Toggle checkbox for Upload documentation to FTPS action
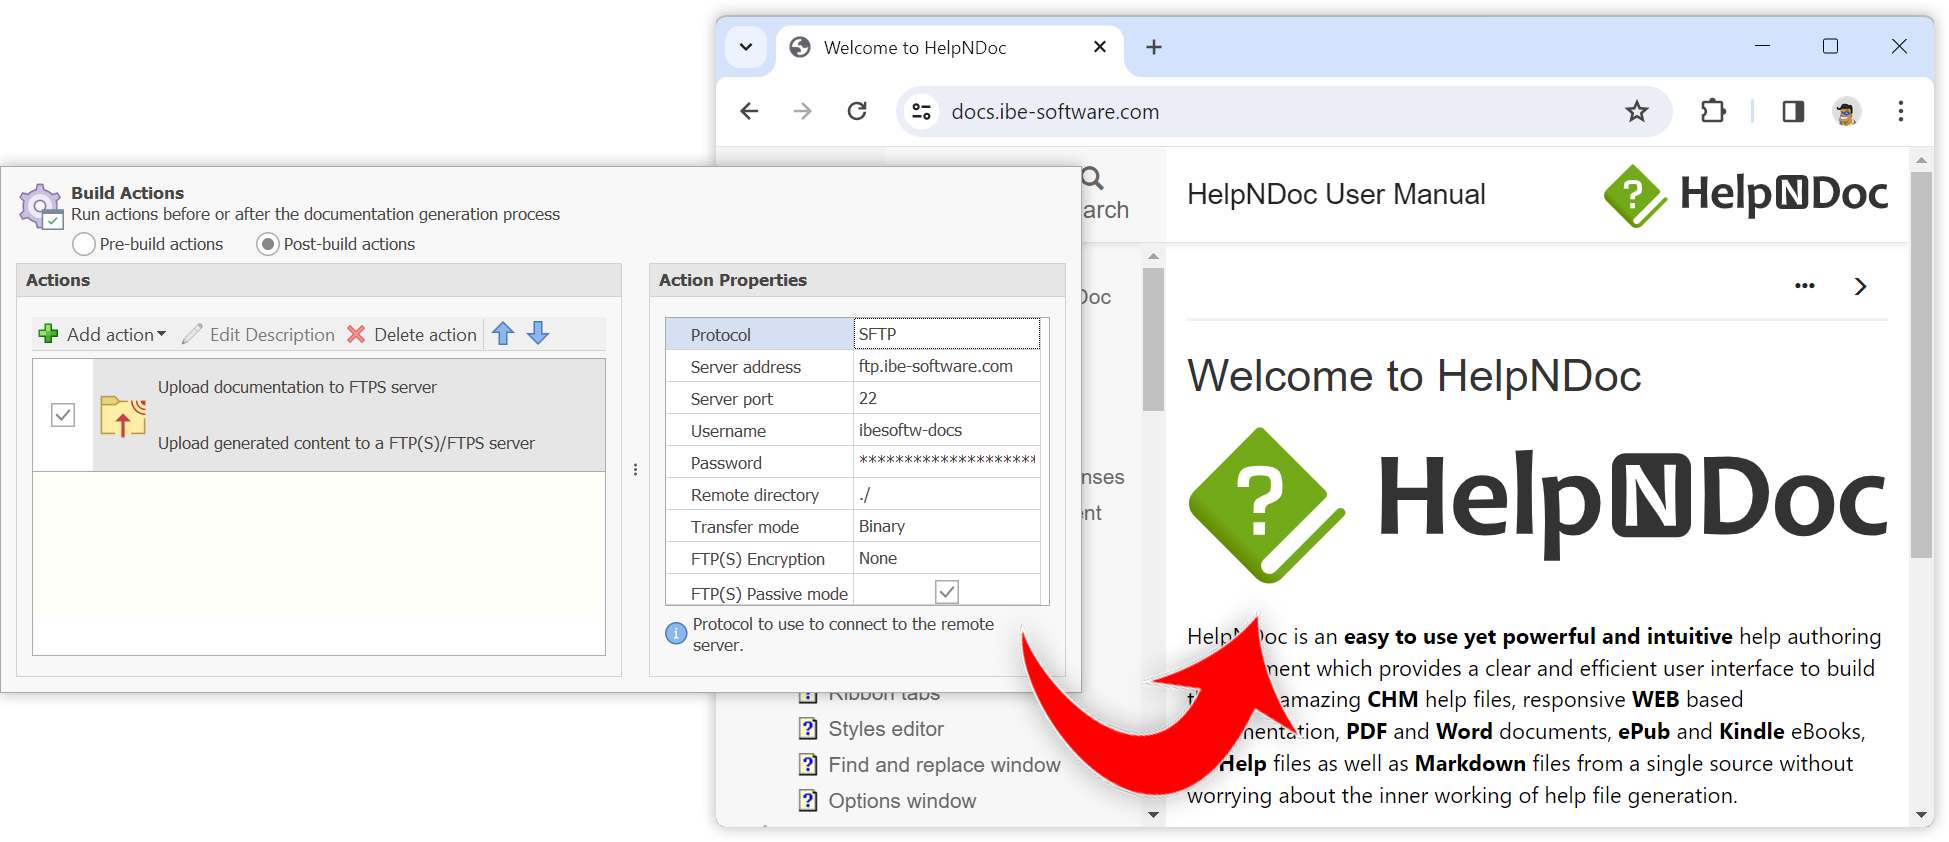 63,415
